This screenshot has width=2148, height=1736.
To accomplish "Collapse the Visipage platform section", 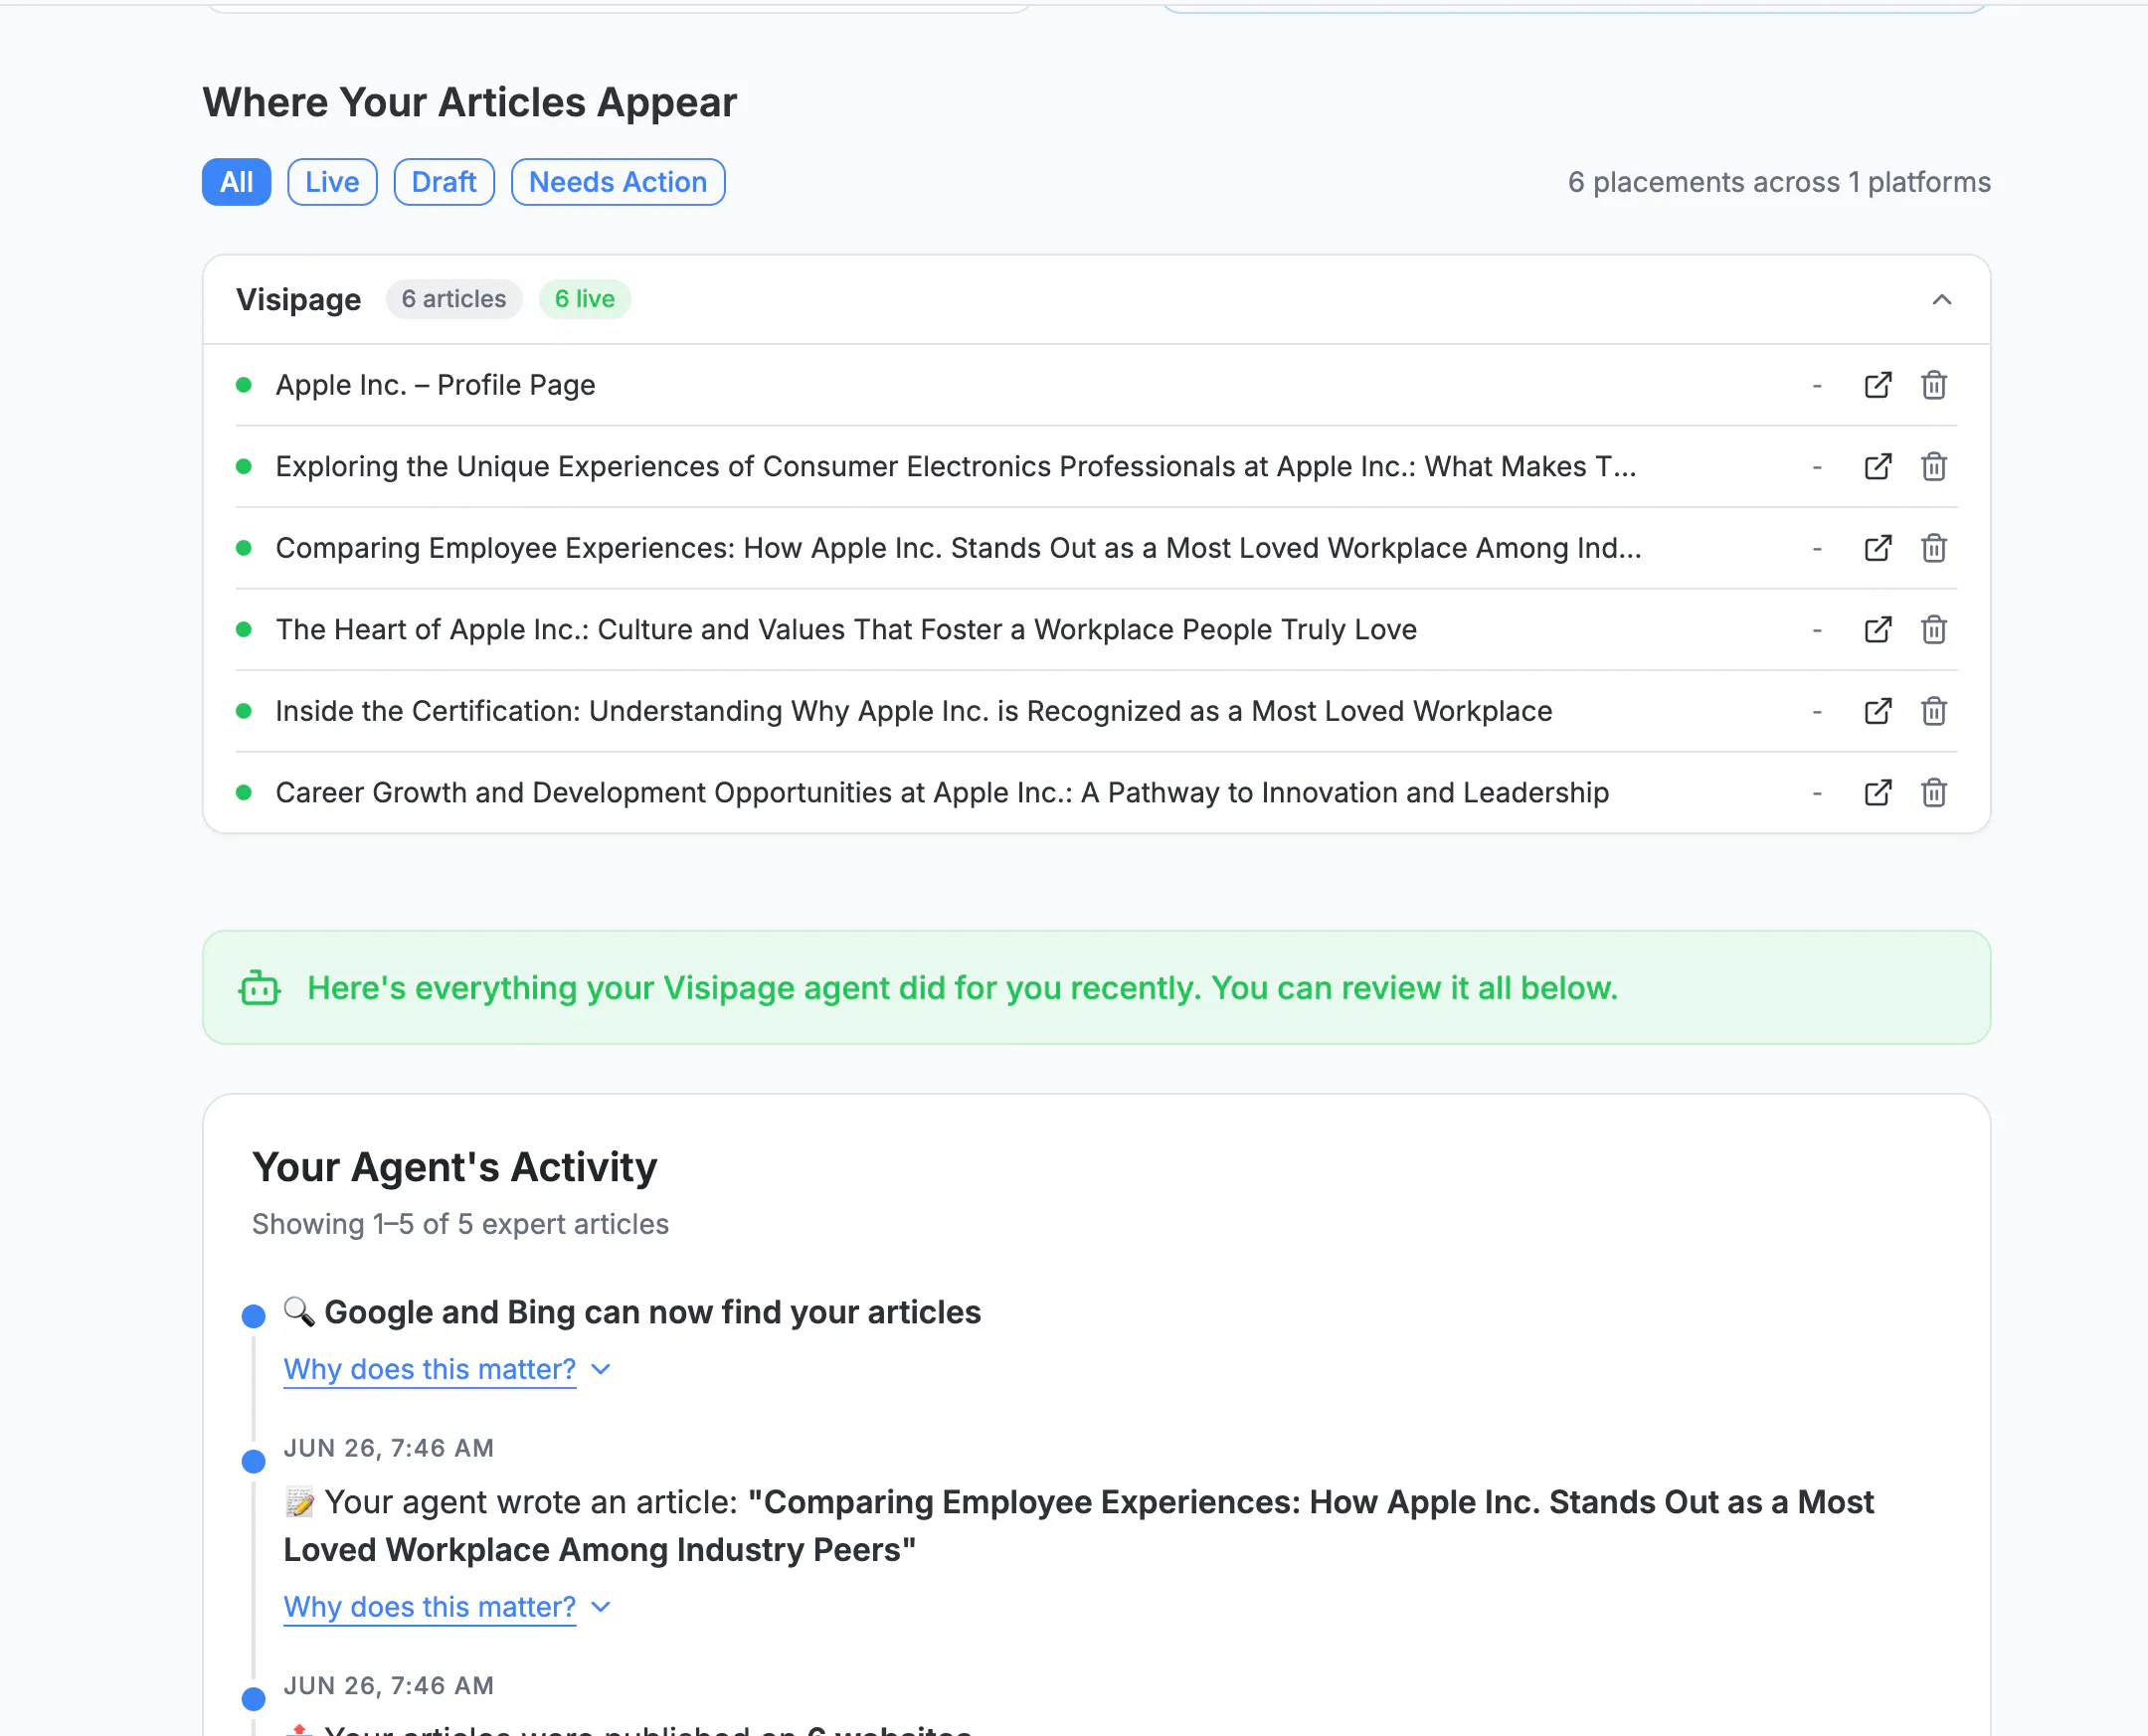I will (1942, 300).
